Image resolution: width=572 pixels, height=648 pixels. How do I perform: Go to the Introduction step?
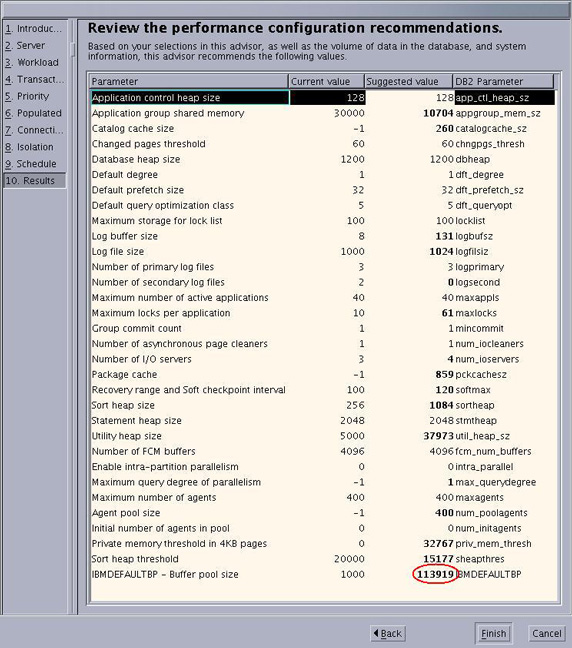[34, 29]
